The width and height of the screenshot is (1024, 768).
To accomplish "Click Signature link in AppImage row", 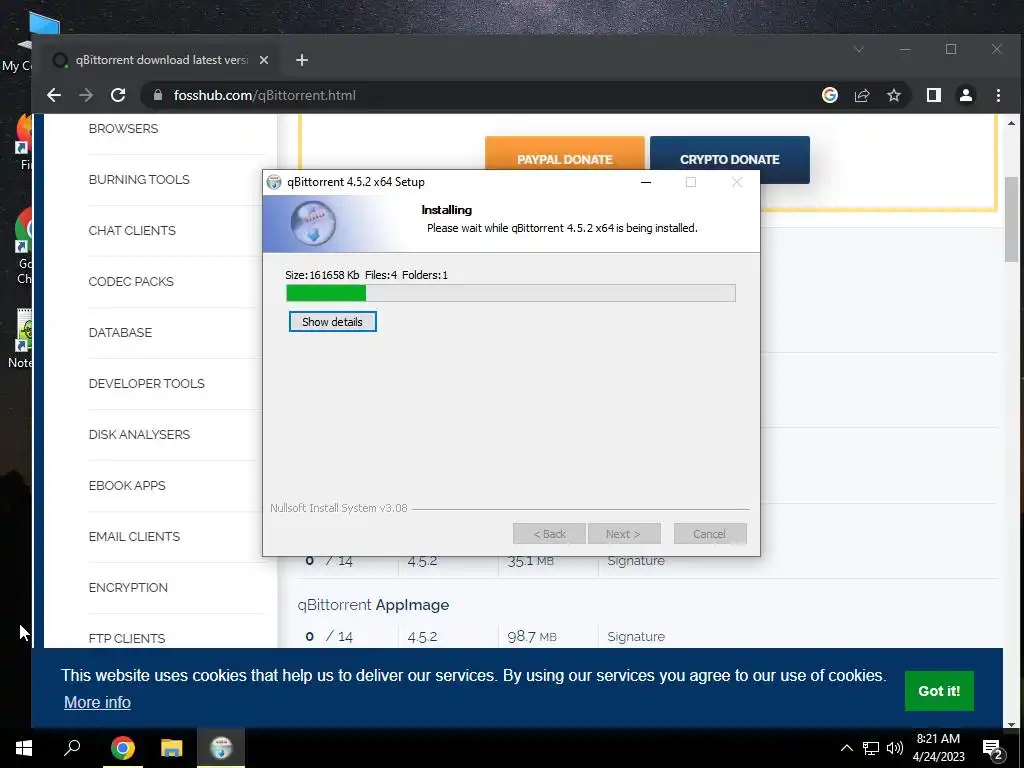I will click(636, 636).
